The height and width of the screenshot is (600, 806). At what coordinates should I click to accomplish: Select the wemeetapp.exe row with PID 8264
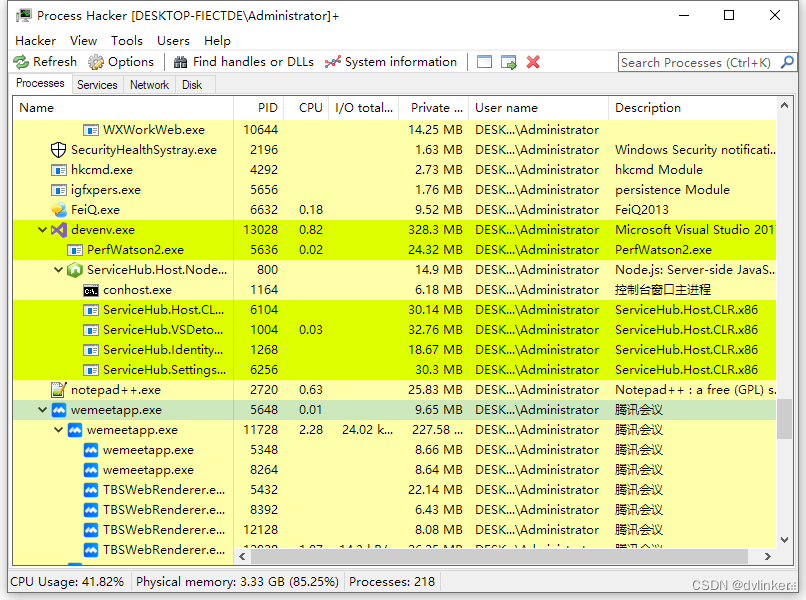[395, 470]
